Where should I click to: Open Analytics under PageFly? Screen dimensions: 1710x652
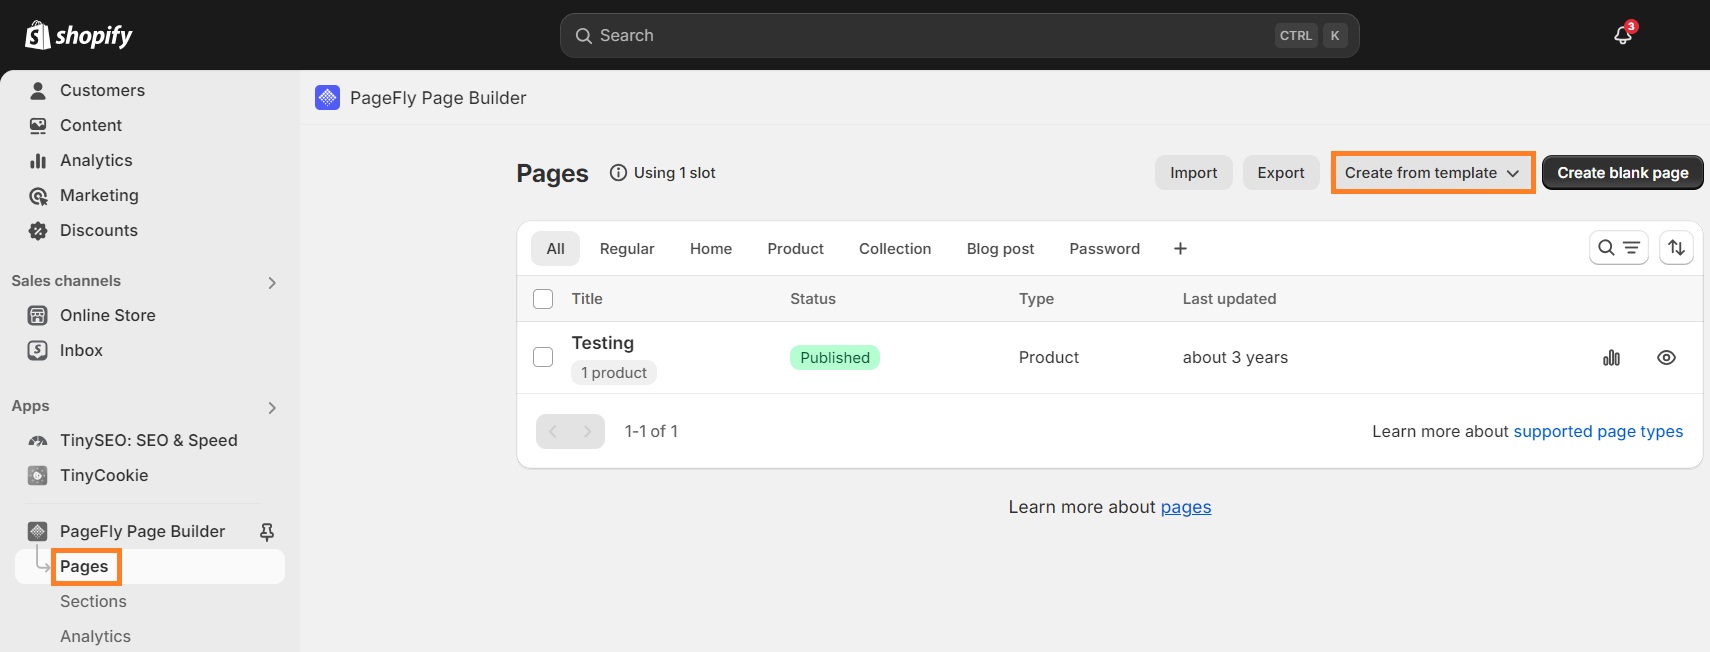pos(95,636)
